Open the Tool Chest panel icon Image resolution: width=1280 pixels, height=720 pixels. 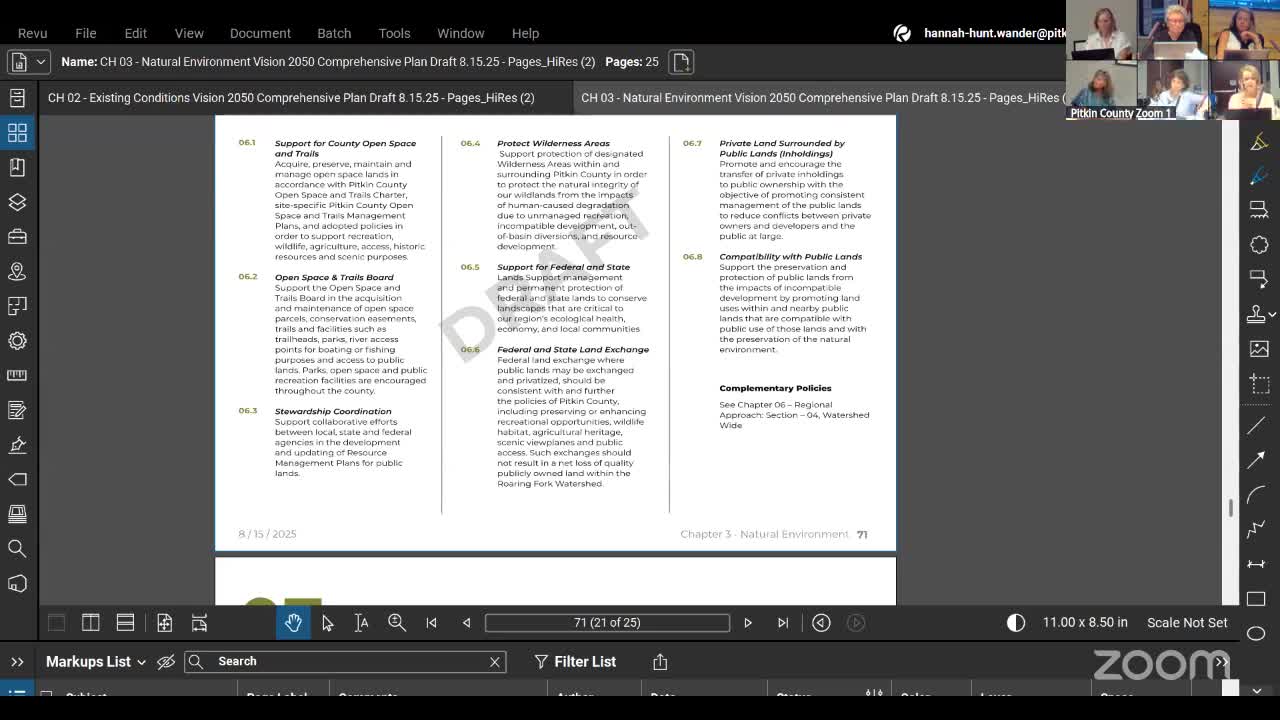(17, 236)
